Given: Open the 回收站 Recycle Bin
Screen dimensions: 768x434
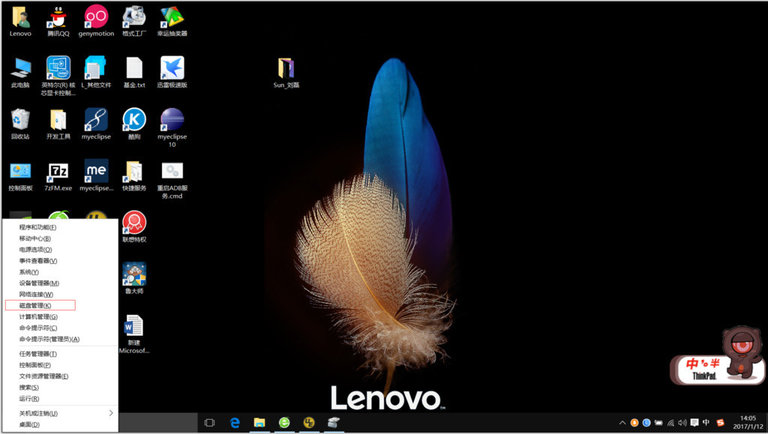Looking at the screenshot, I should [20, 124].
